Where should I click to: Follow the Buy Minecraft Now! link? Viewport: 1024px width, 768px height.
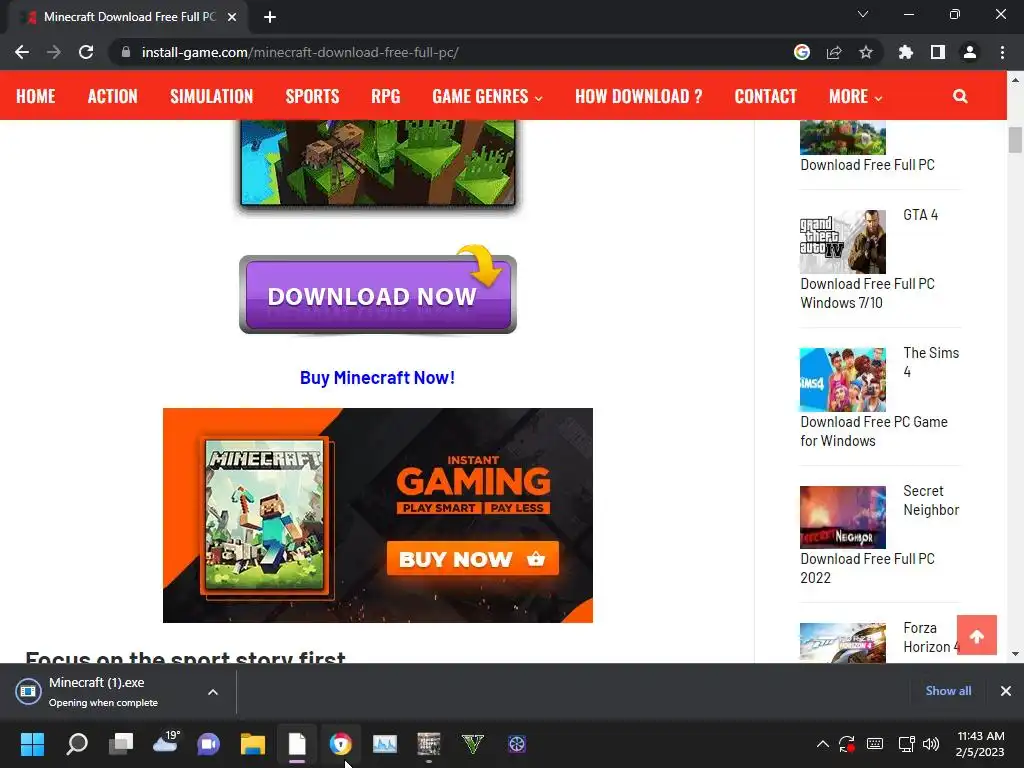pyautogui.click(x=377, y=377)
